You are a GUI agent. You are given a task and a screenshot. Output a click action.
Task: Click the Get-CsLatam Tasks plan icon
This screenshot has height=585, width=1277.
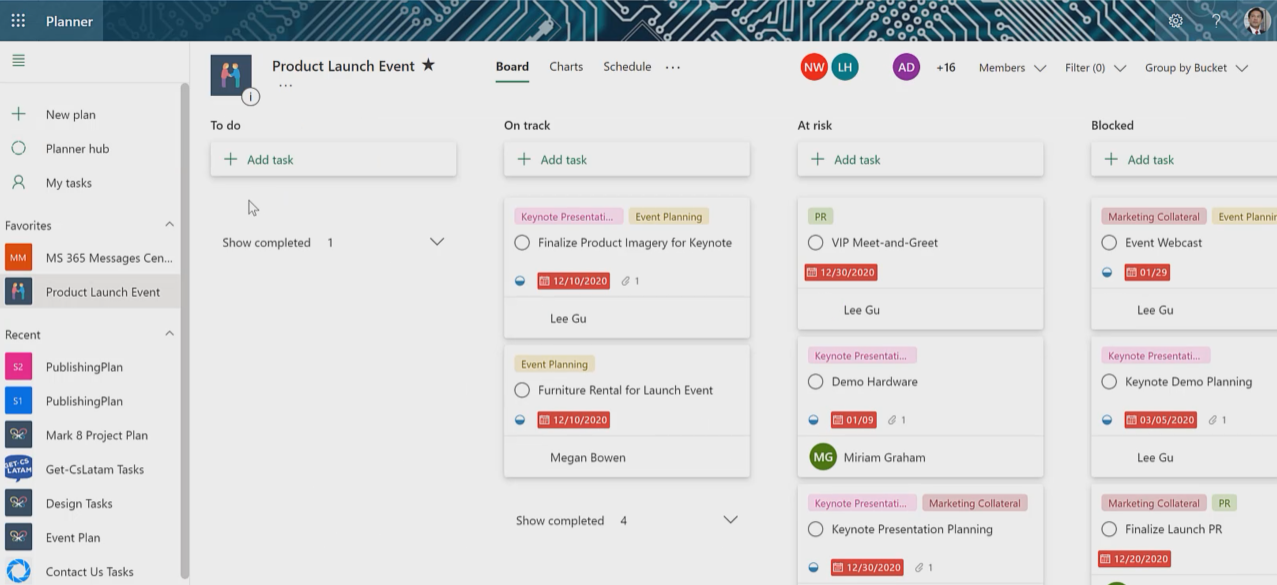[18, 469]
